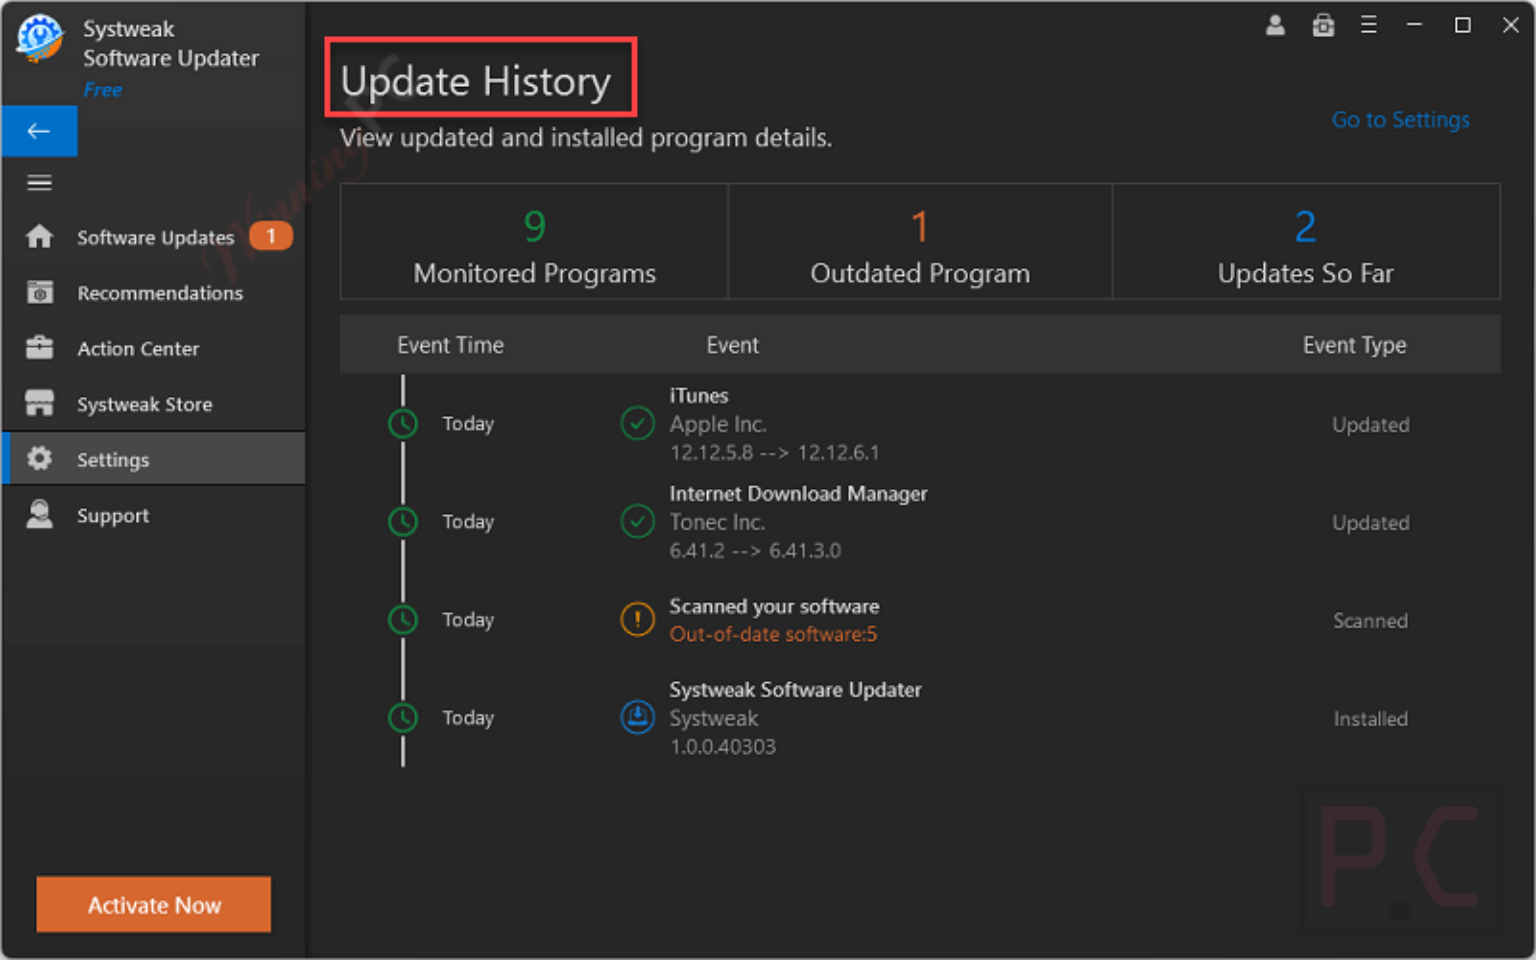
Task: Open Systweak Store in the sidebar
Action: [154, 404]
